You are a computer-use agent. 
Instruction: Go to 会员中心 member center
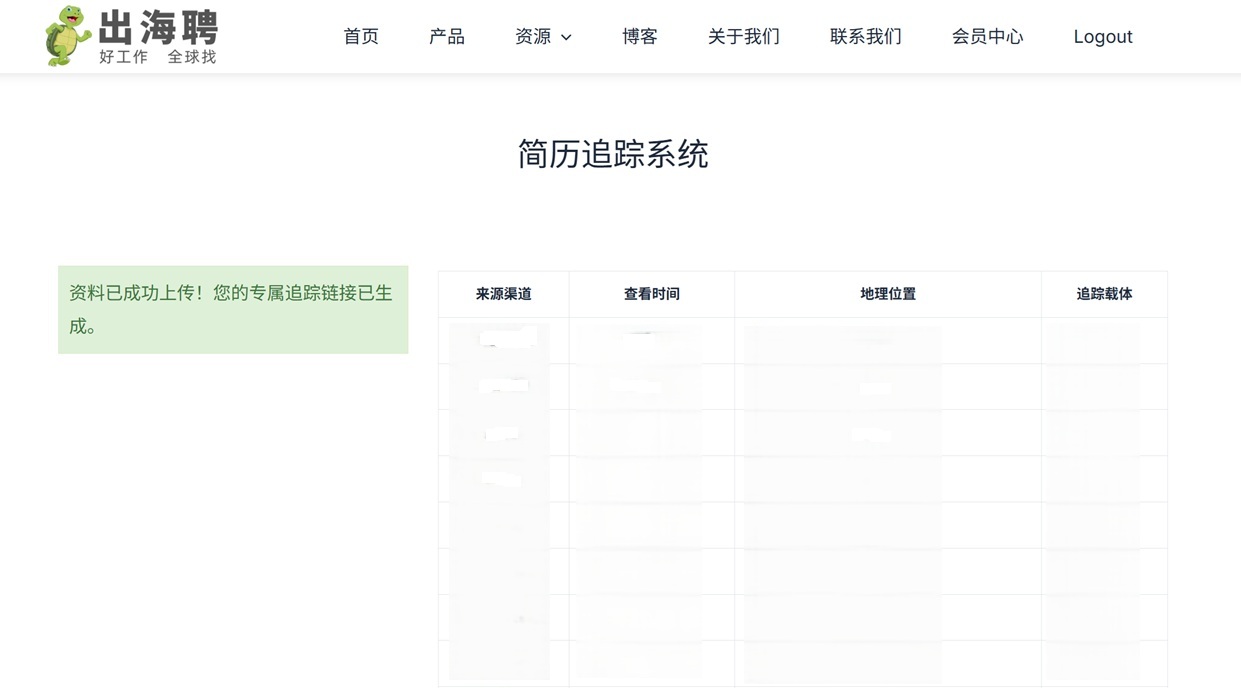tap(988, 37)
